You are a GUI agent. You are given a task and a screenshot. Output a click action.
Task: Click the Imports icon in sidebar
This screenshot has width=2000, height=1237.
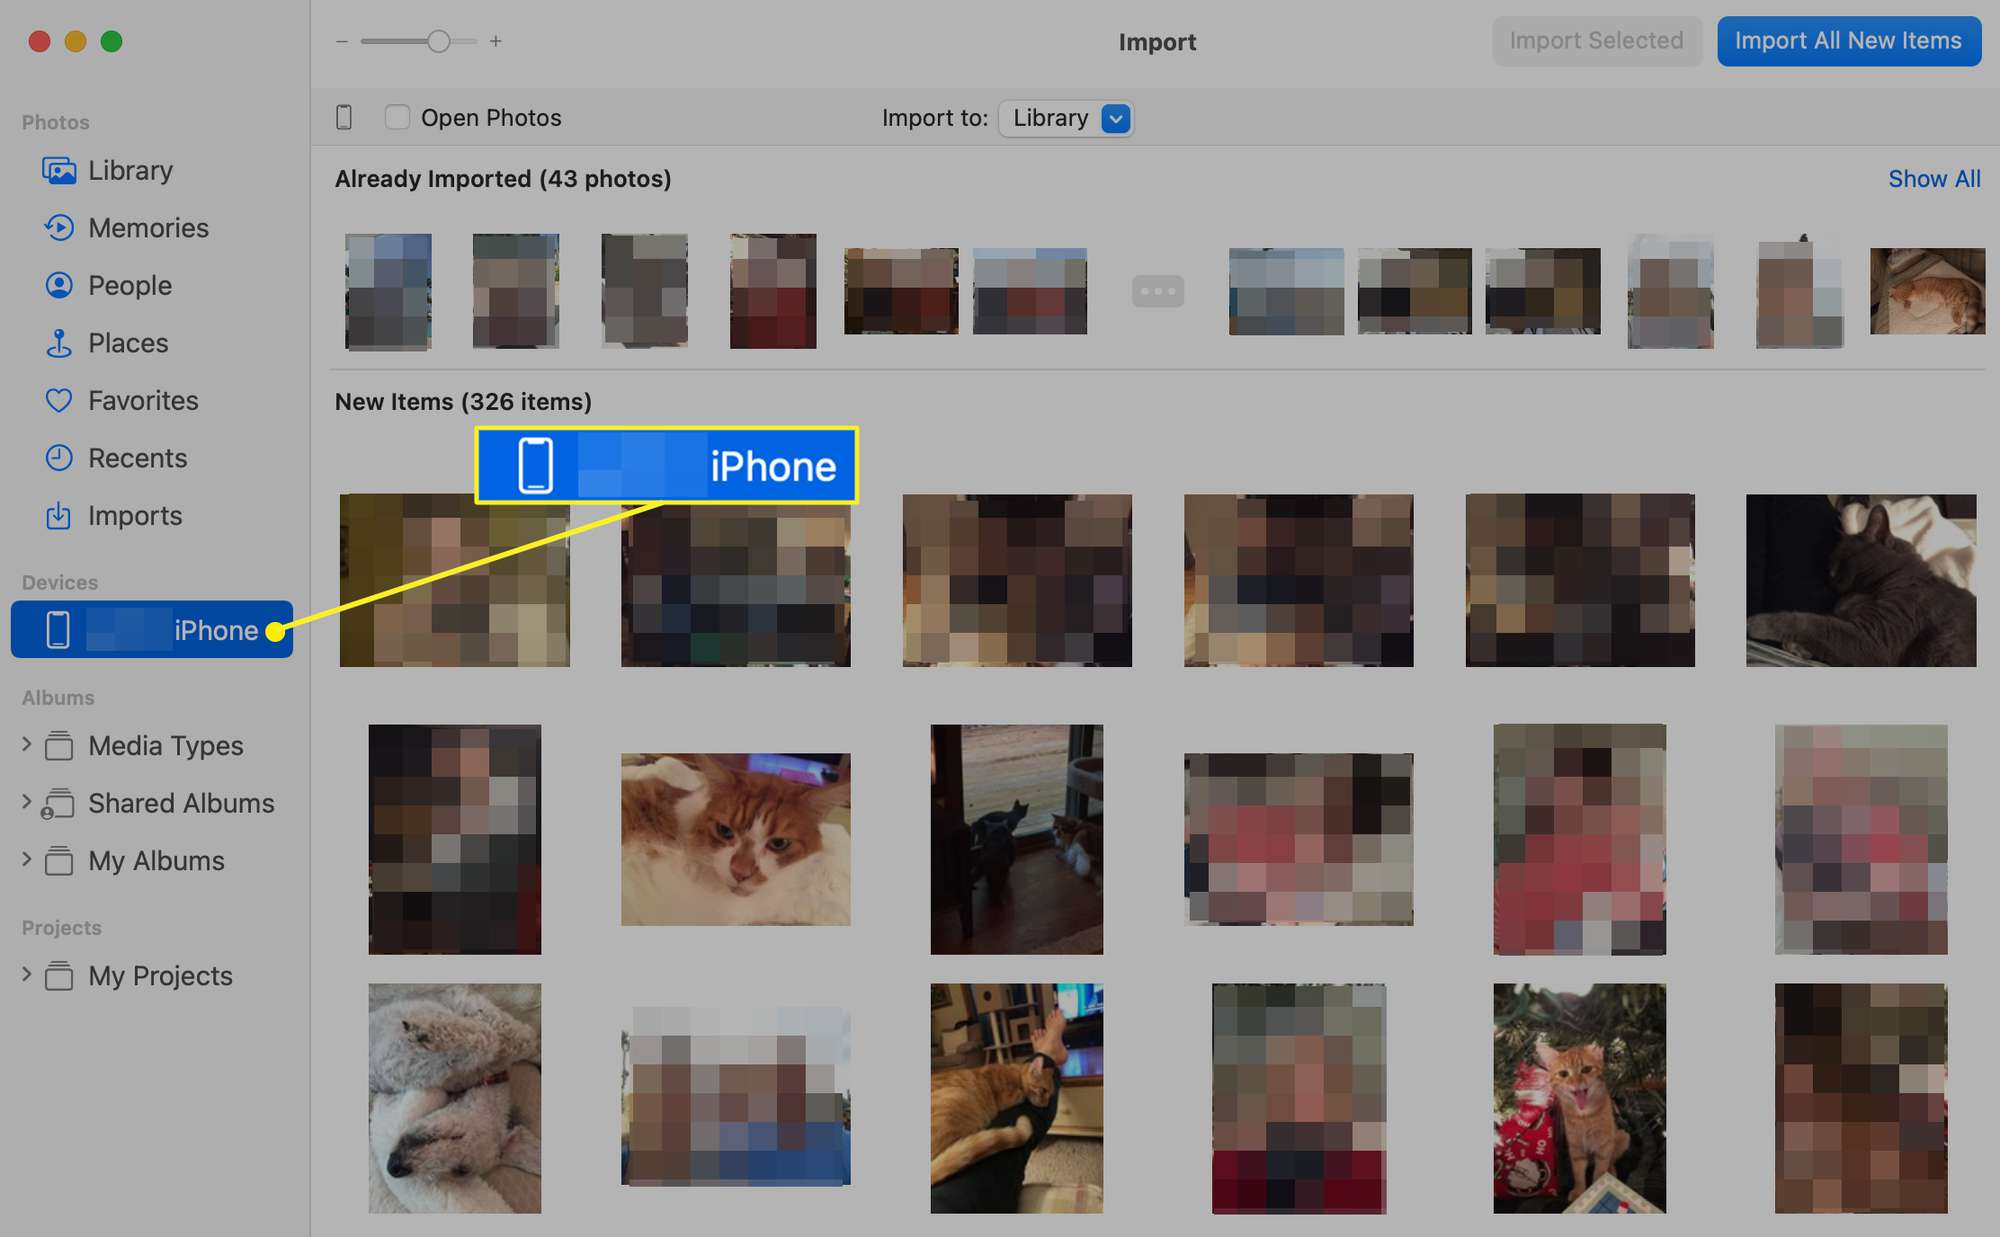(57, 514)
